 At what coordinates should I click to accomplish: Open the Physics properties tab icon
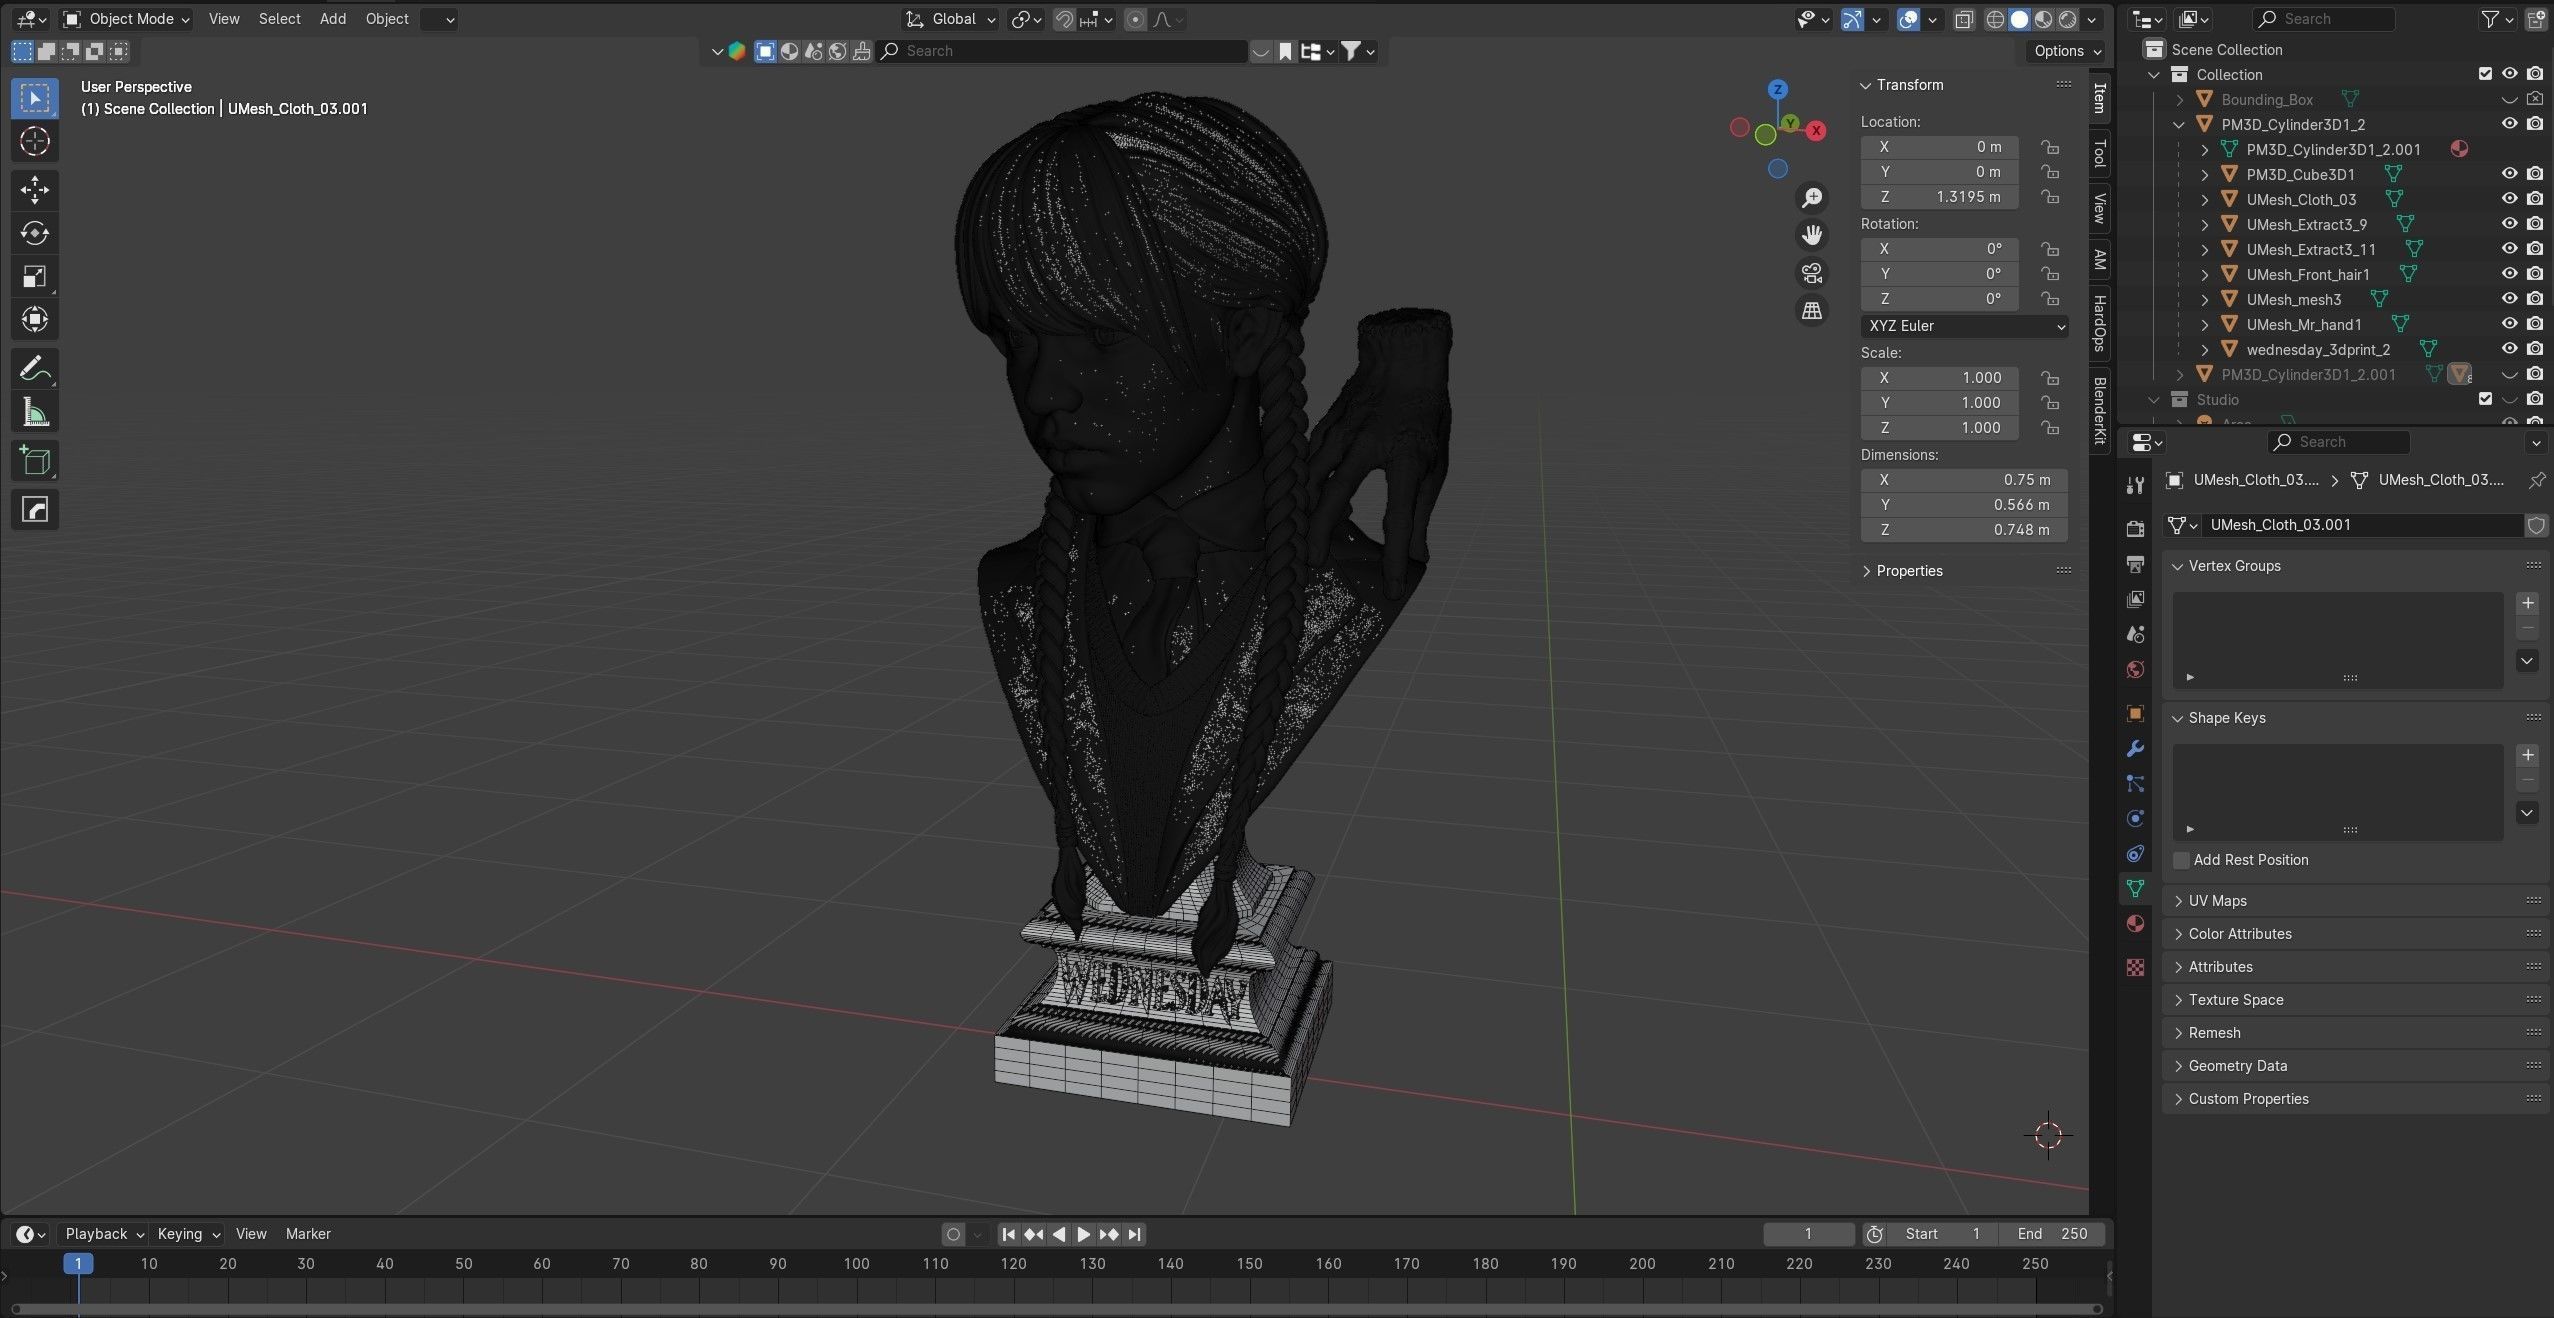click(2135, 819)
